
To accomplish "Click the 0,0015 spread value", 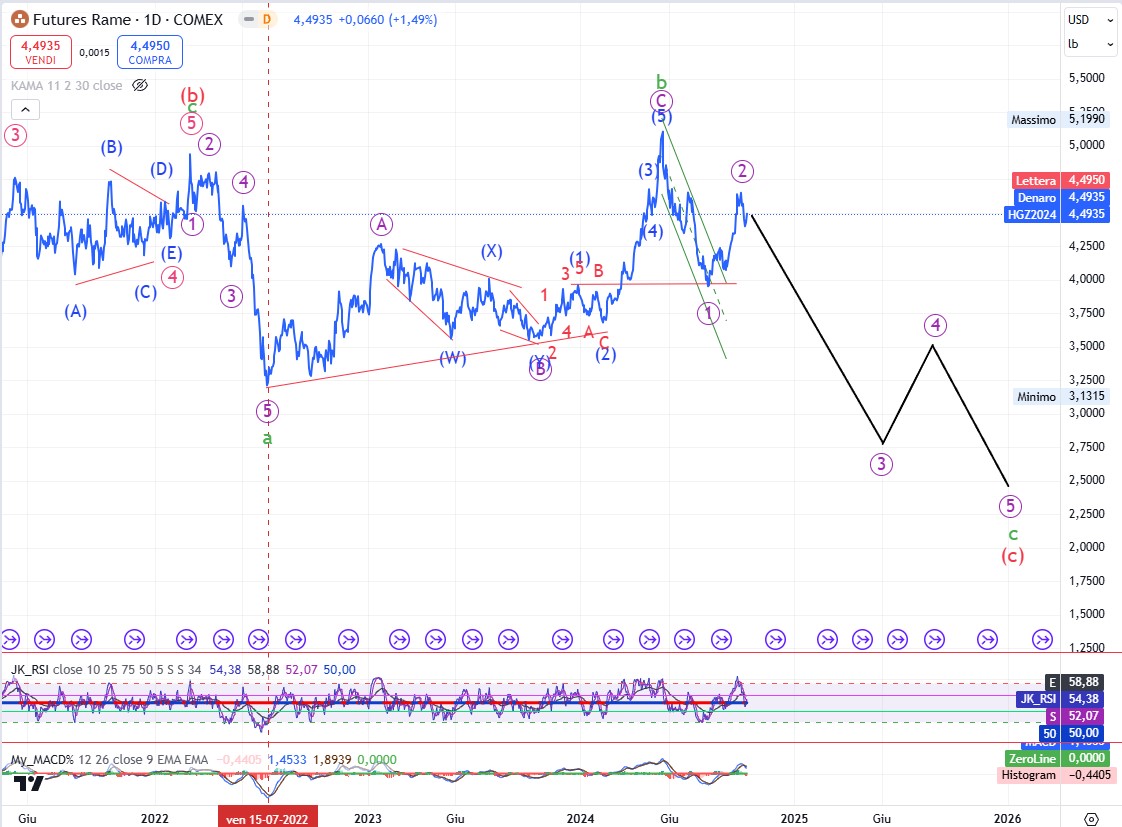I will 94,52.
